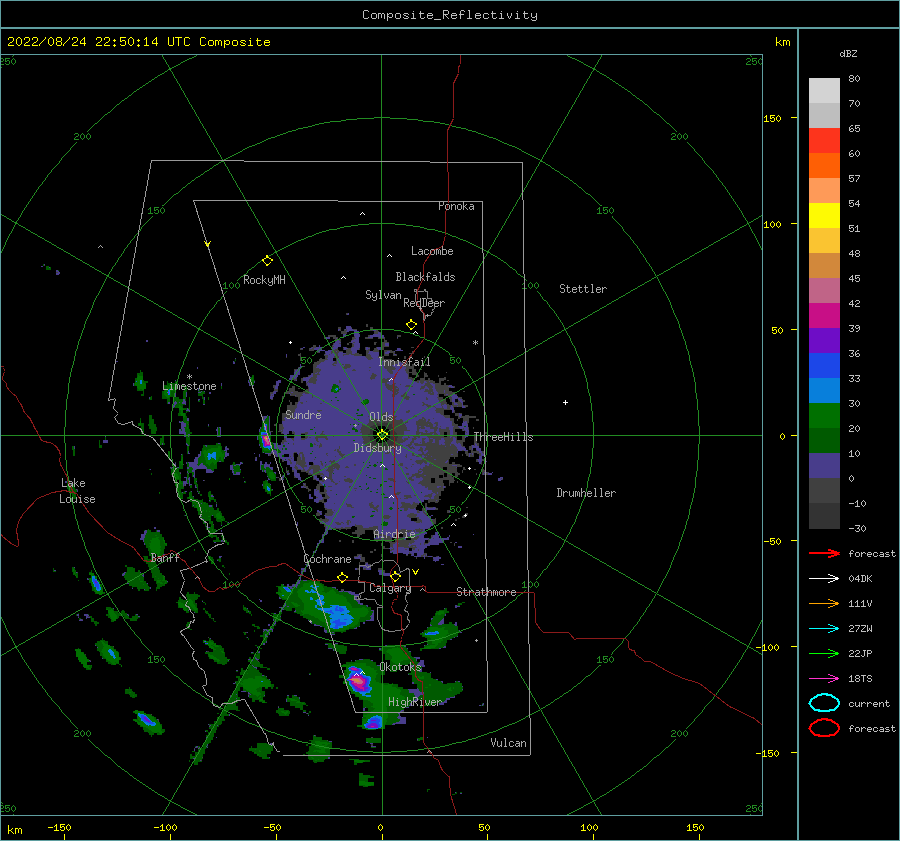Click the Limestone label
This screenshot has width=900, height=841.
pos(189,386)
